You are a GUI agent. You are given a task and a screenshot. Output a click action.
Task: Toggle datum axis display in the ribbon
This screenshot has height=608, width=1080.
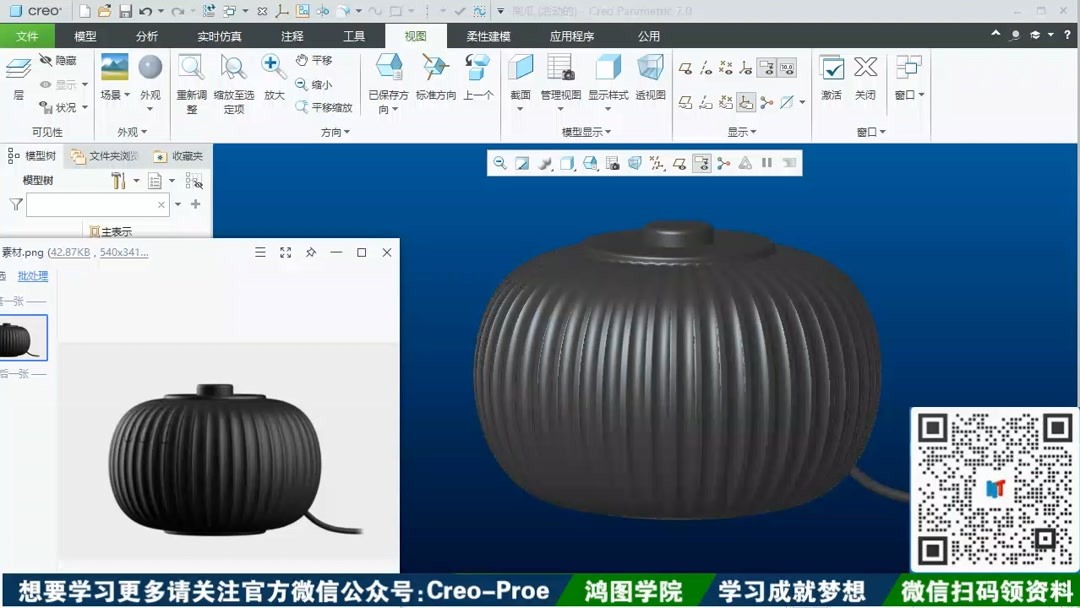pyautogui.click(x=705, y=67)
